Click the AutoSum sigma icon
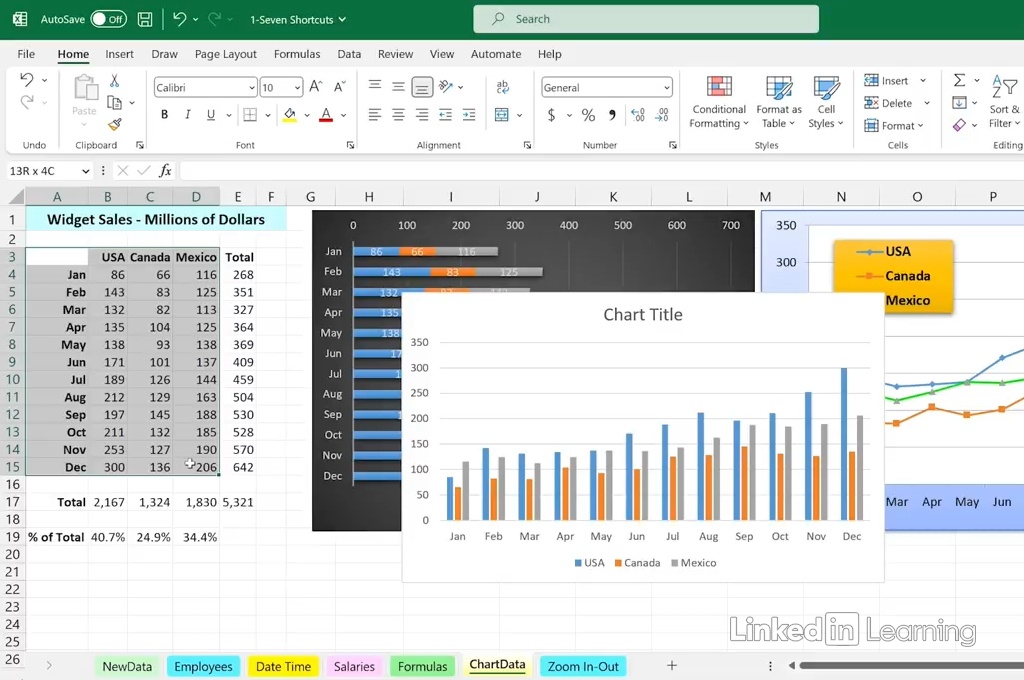 coord(960,81)
